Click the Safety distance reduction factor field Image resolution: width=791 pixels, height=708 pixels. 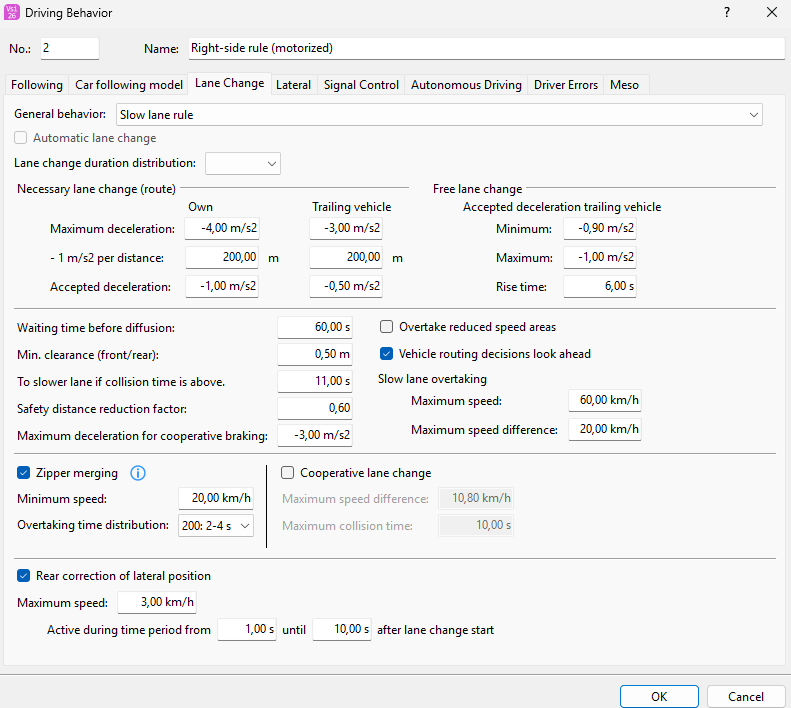pyautogui.click(x=315, y=408)
